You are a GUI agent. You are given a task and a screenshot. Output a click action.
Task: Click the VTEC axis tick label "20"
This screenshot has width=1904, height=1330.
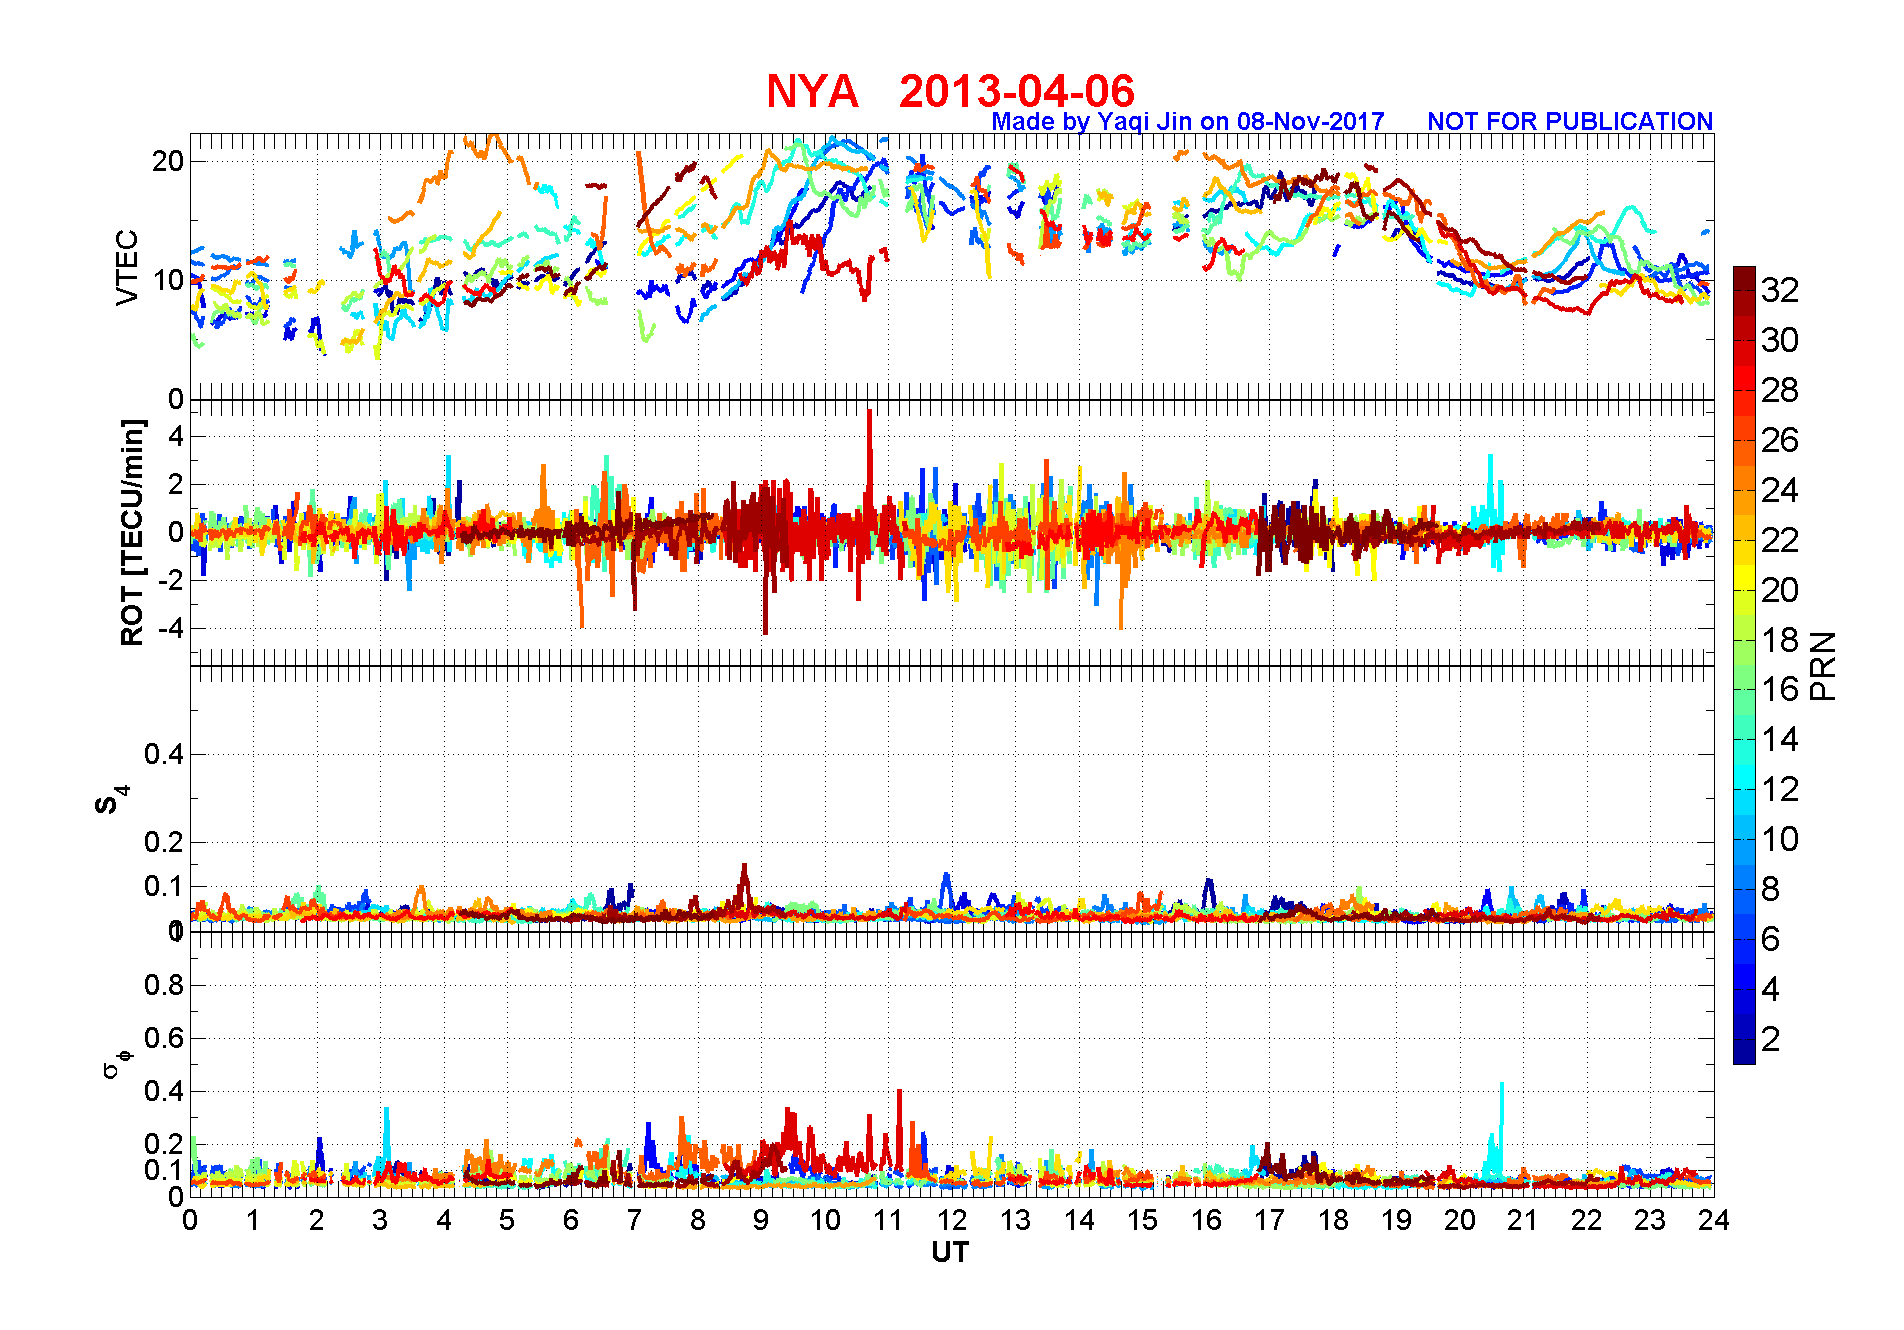168,161
